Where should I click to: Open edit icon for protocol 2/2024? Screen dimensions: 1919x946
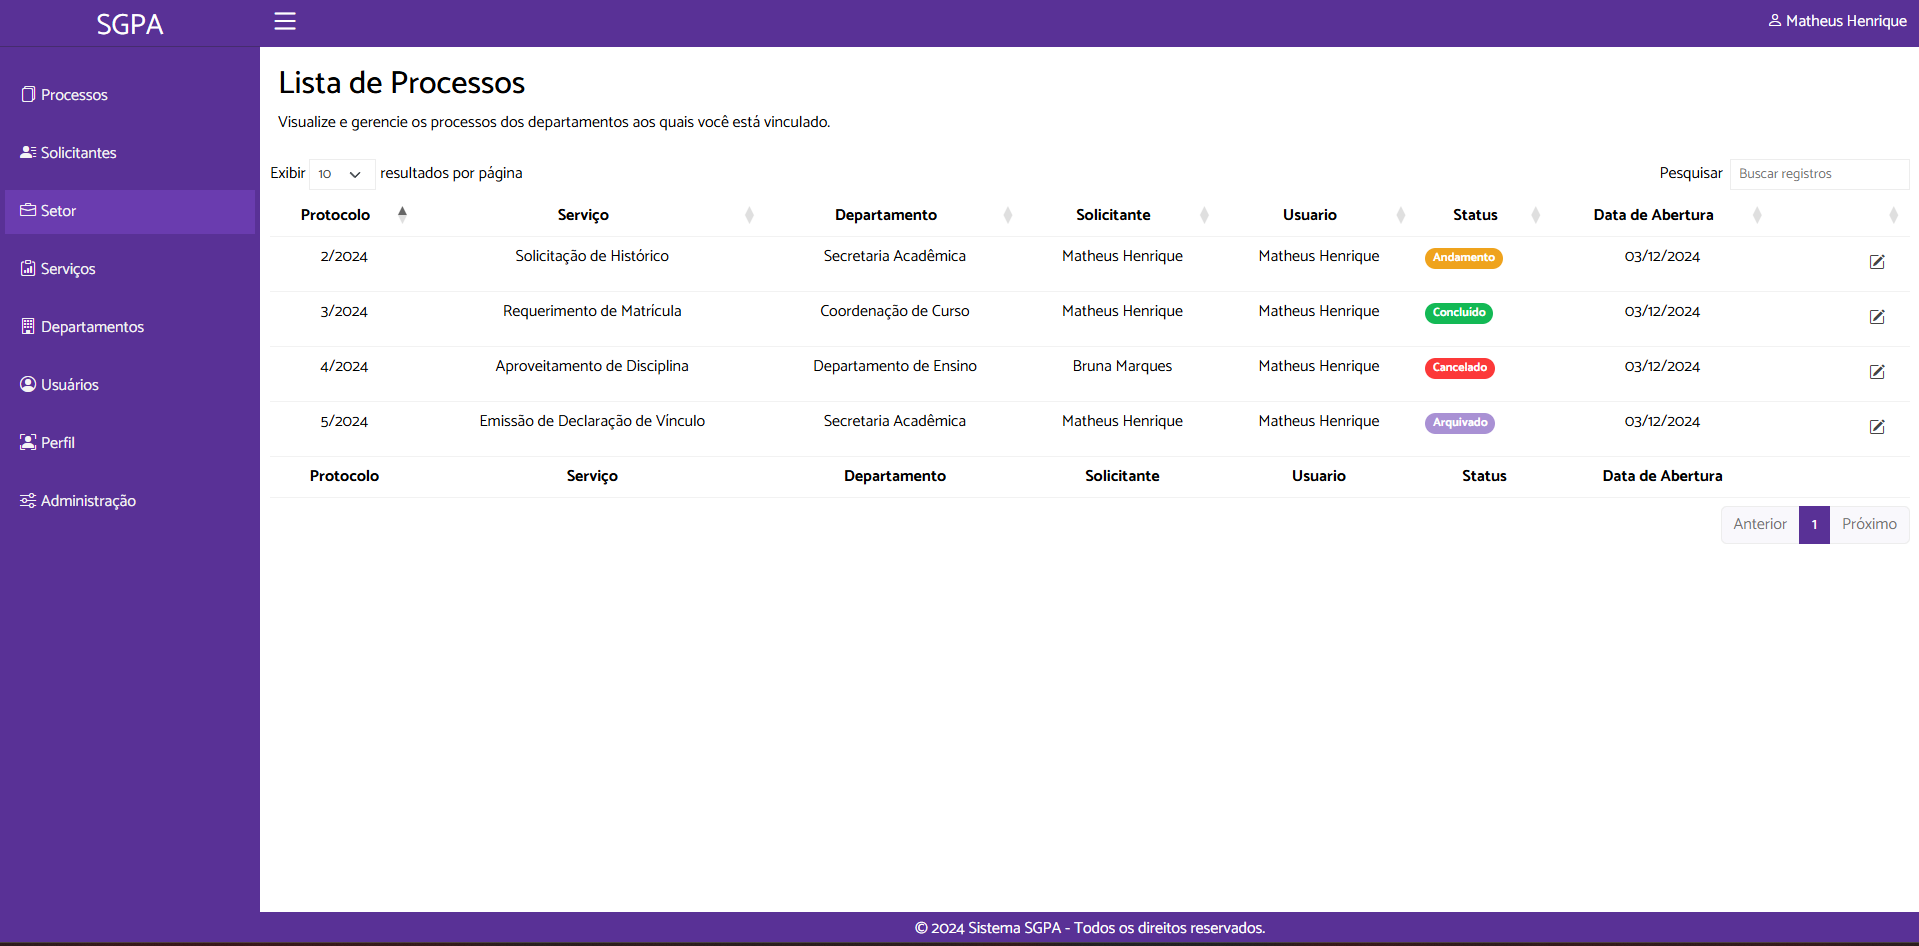pos(1877,262)
